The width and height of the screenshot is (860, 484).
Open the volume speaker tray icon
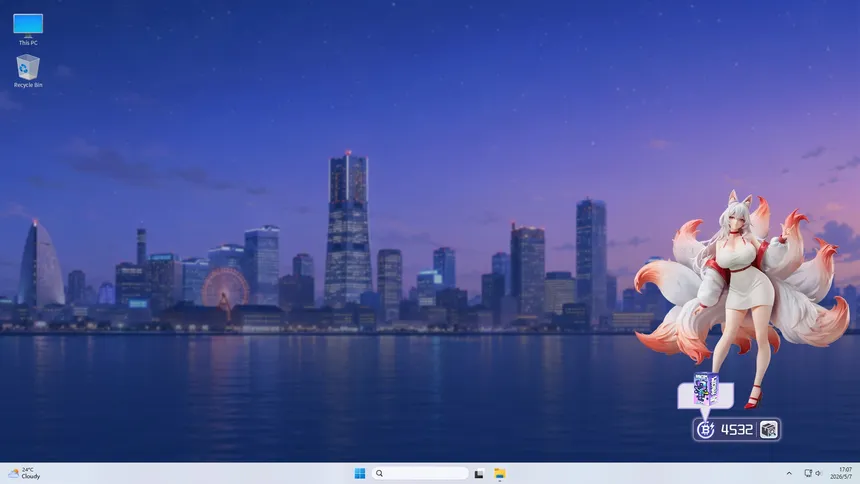coord(818,473)
